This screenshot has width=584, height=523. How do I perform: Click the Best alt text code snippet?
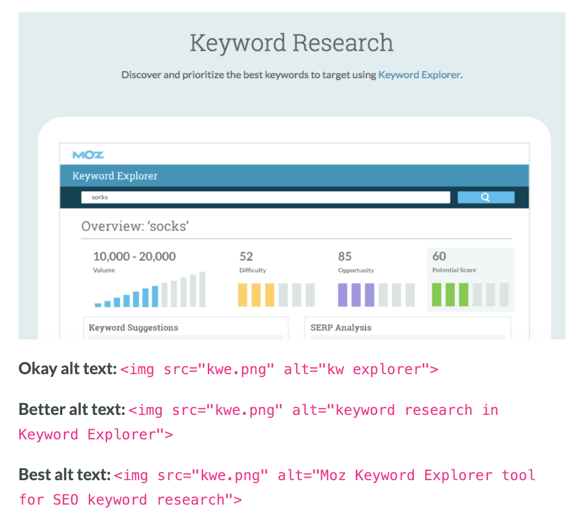[277, 487]
